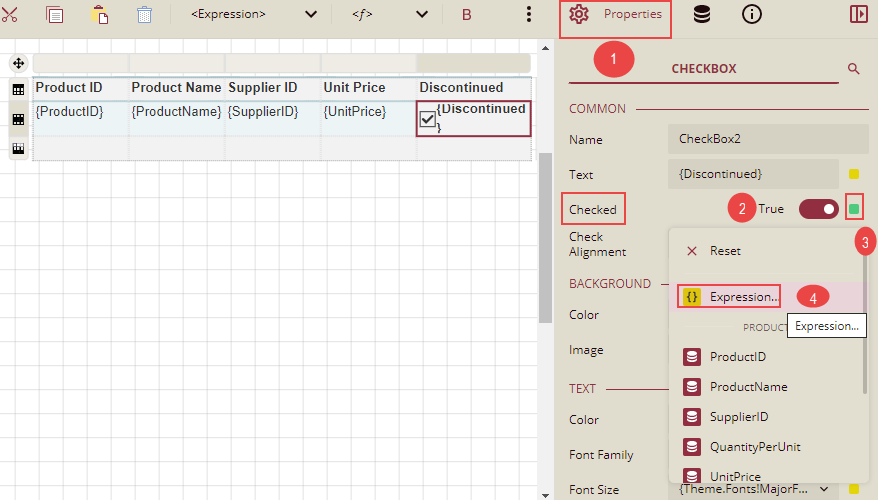Click the checkbox in the Discontinued cell

(428, 119)
